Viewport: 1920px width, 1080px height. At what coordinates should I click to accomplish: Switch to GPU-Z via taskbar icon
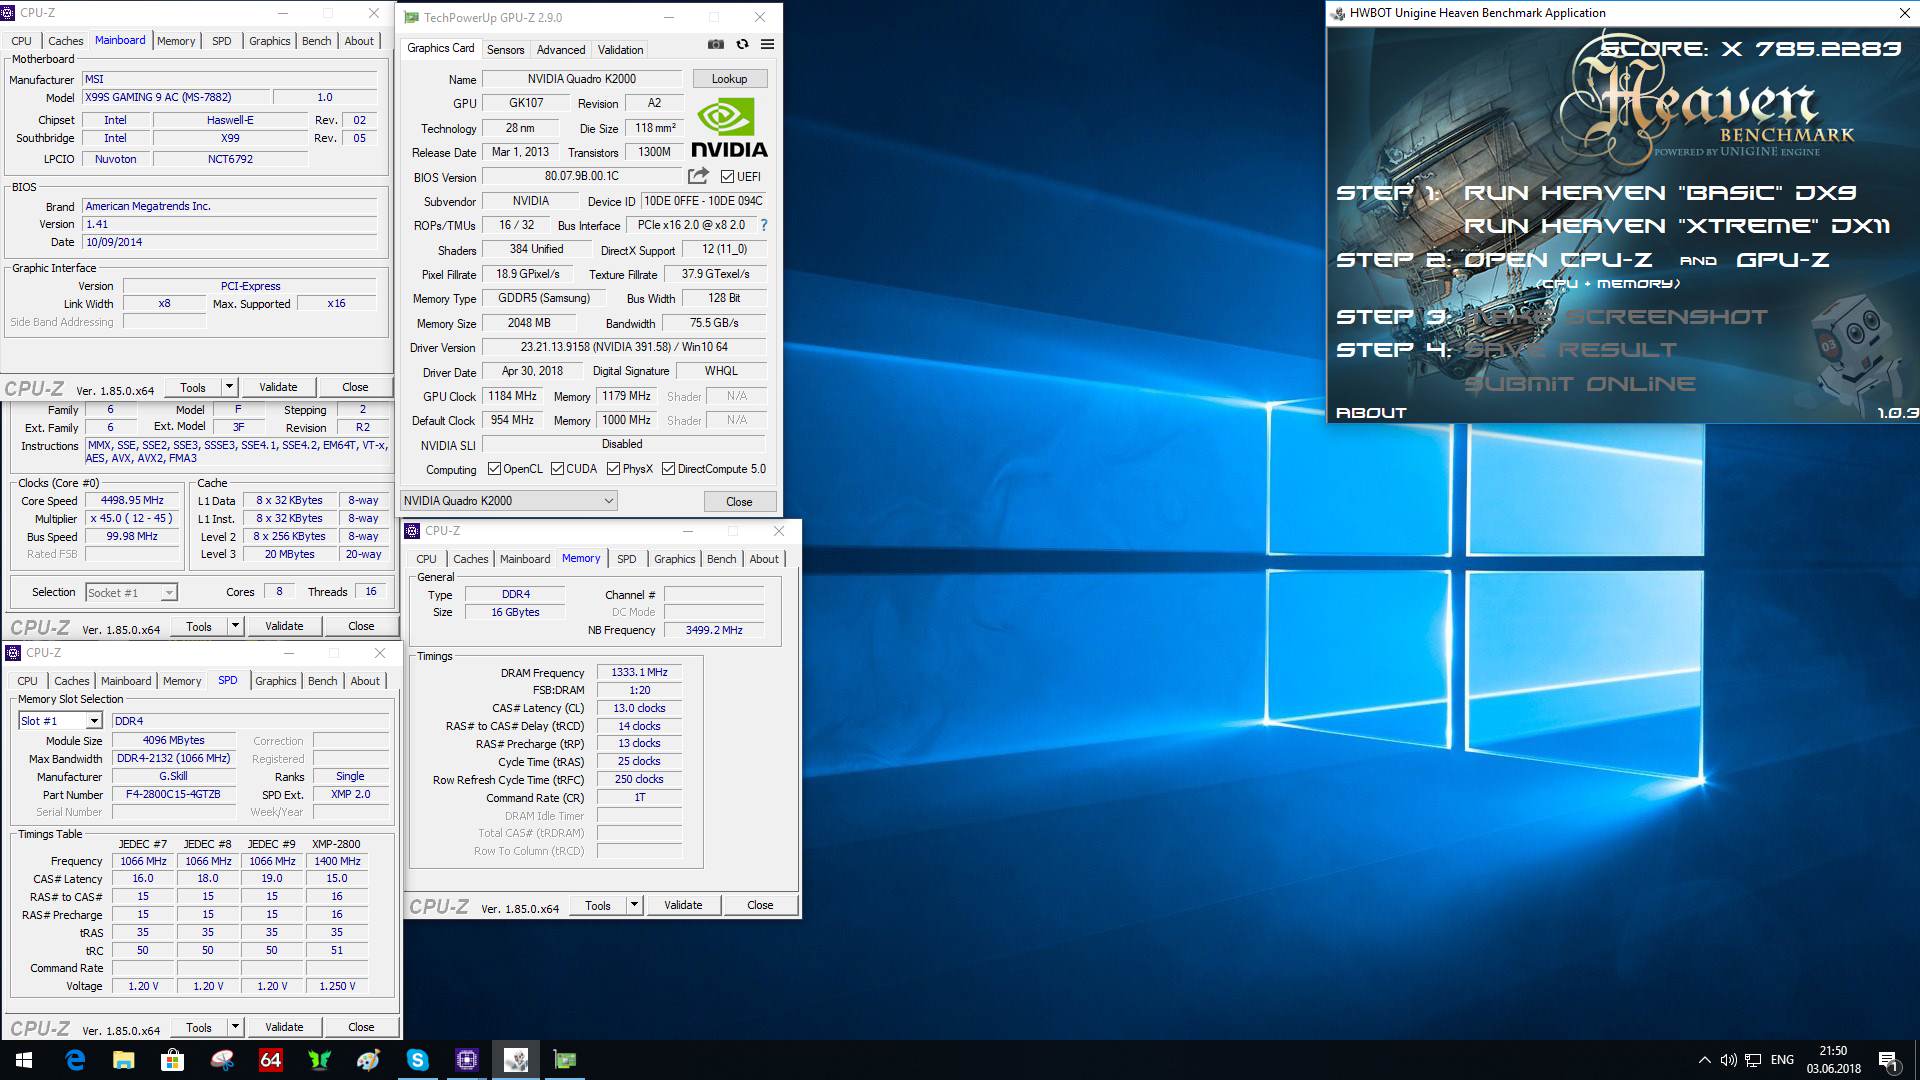pyautogui.click(x=565, y=1060)
